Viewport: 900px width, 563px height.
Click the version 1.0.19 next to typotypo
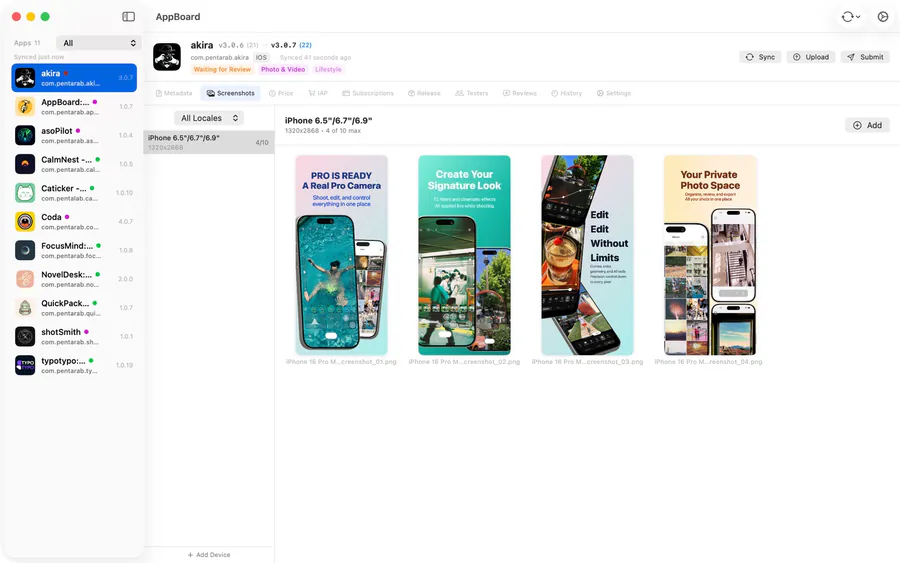(x=125, y=365)
